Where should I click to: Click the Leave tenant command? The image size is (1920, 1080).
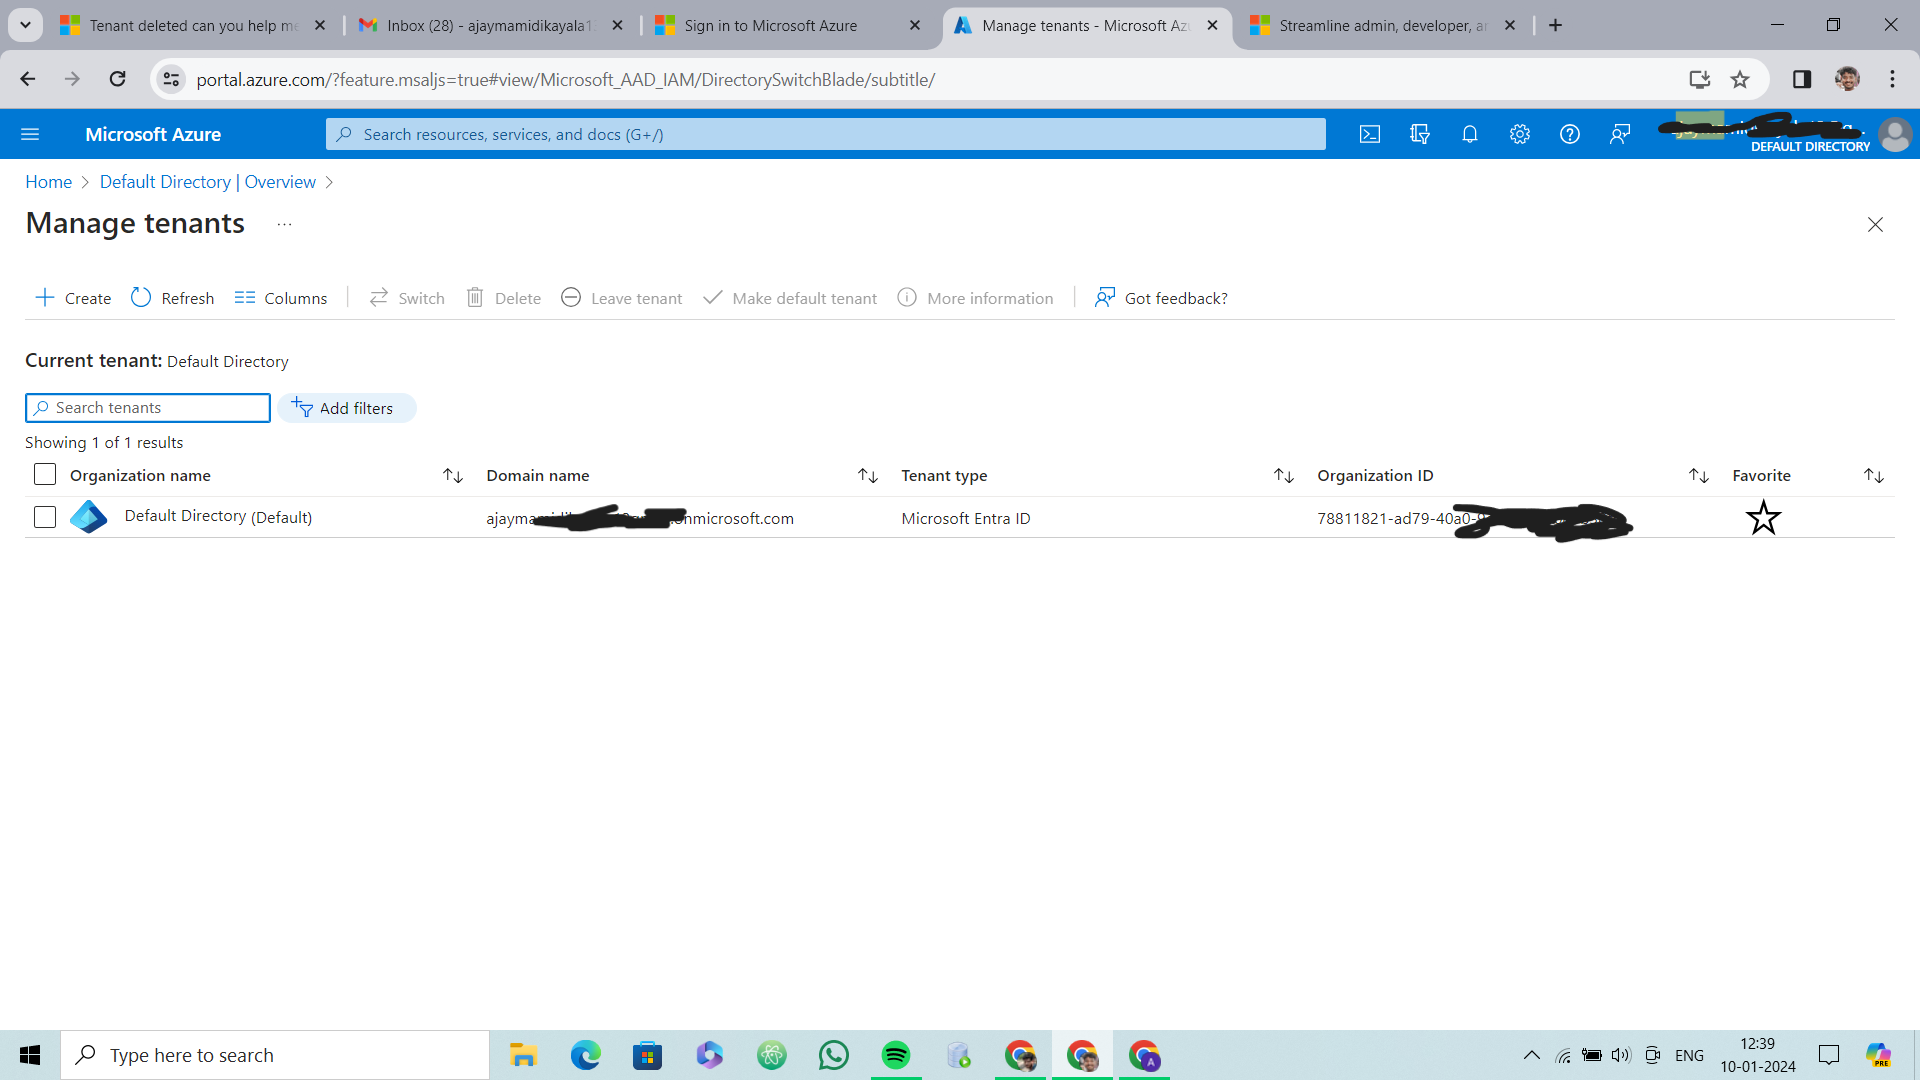[622, 298]
